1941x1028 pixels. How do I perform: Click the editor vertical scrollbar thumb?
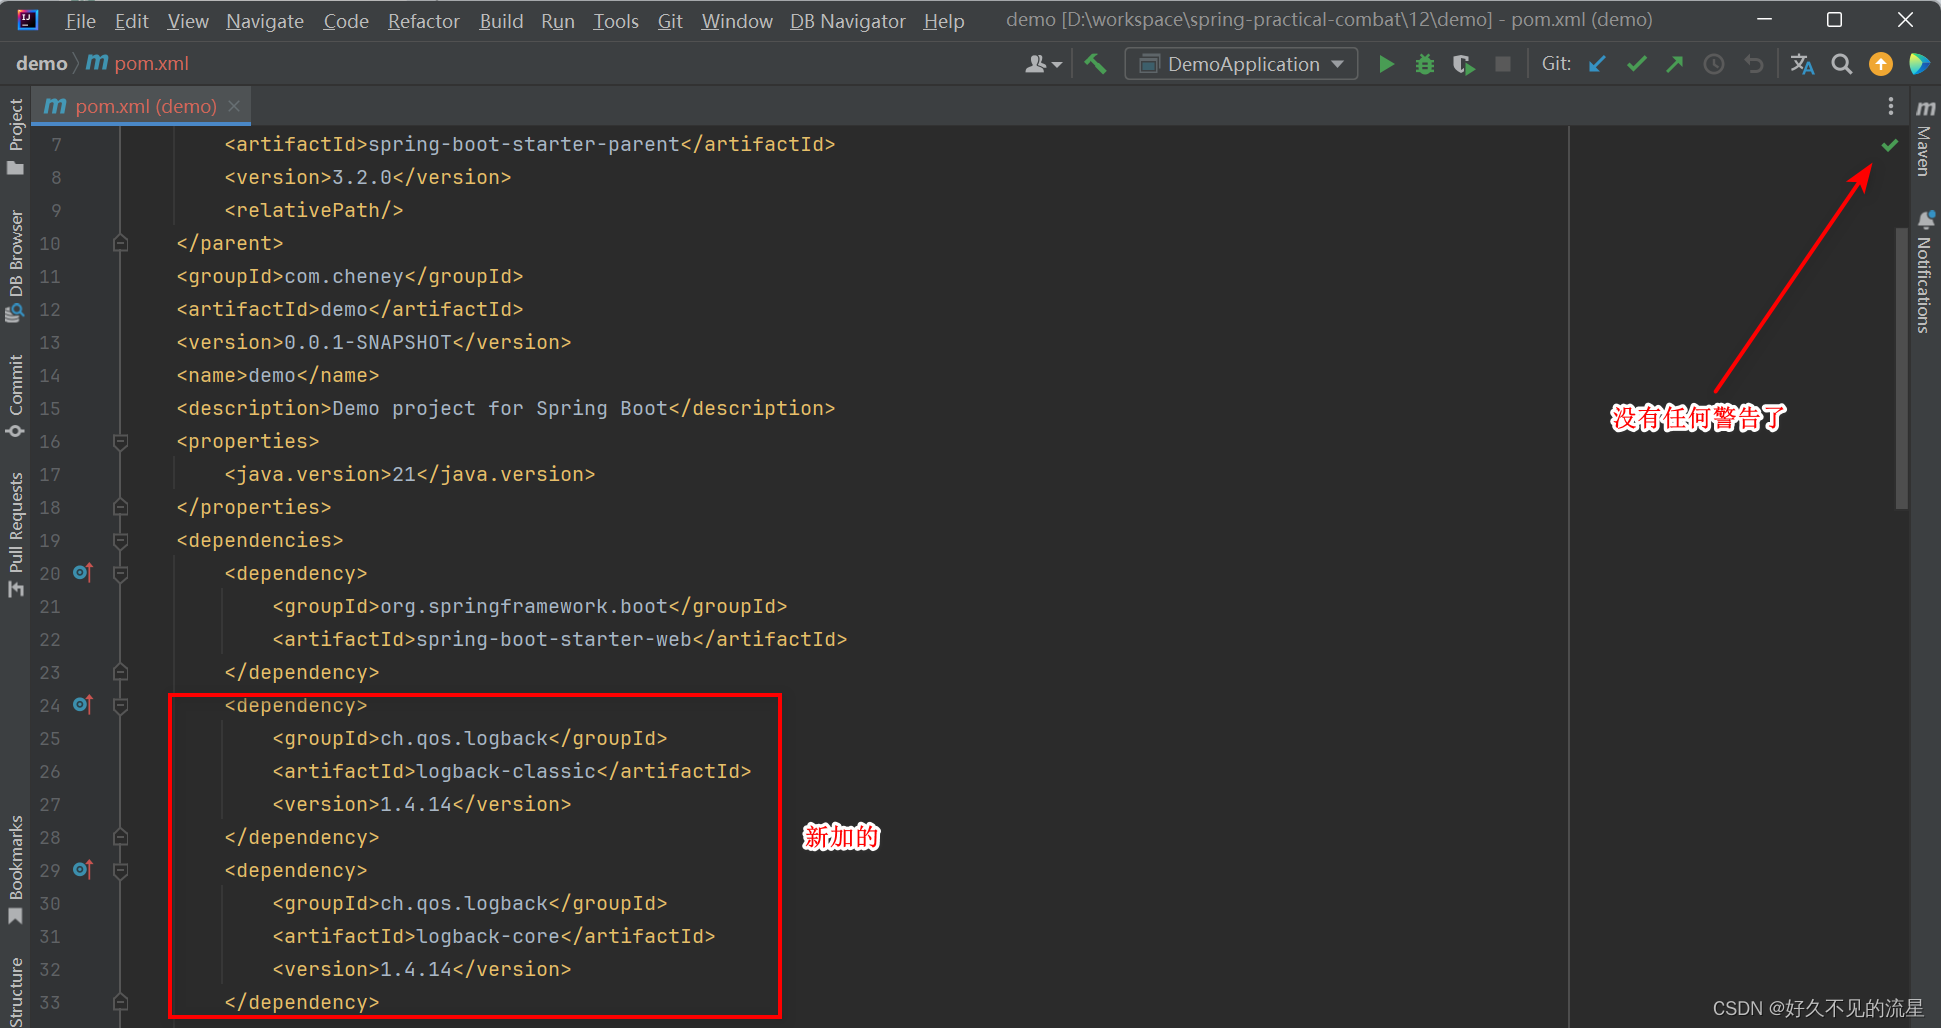(x=1902, y=368)
